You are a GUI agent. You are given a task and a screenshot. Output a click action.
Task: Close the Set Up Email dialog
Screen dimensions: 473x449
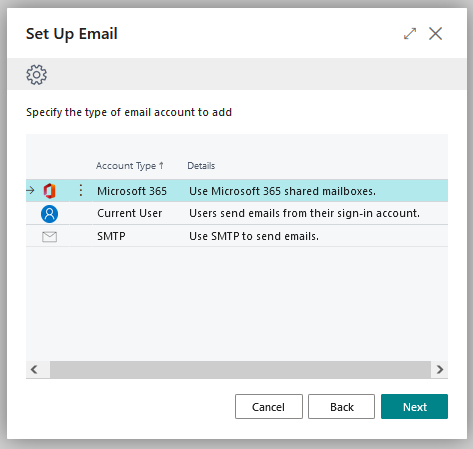coord(435,34)
